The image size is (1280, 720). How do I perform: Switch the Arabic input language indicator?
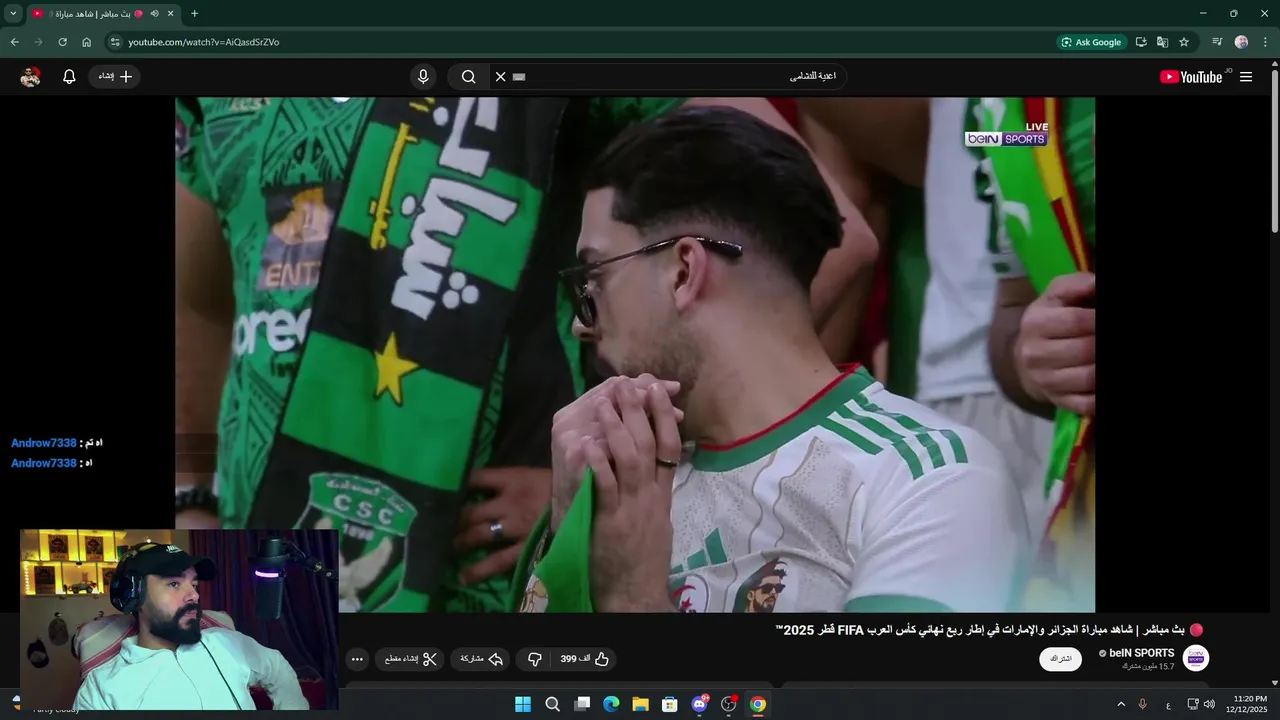(1169, 705)
